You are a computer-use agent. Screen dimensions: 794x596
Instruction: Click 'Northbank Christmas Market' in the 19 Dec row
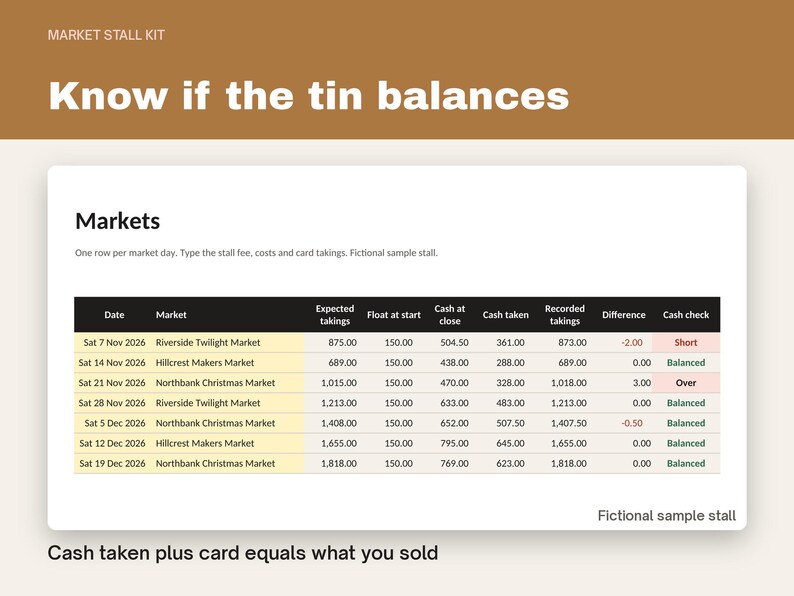(x=215, y=464)
